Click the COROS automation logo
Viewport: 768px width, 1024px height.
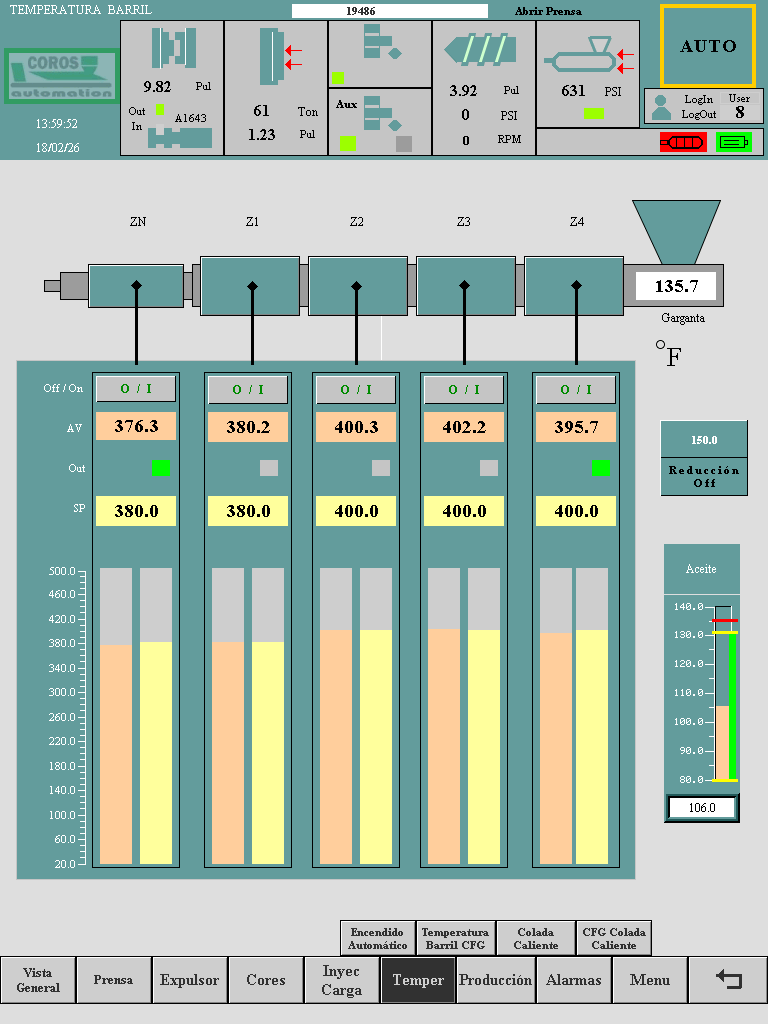61,76
